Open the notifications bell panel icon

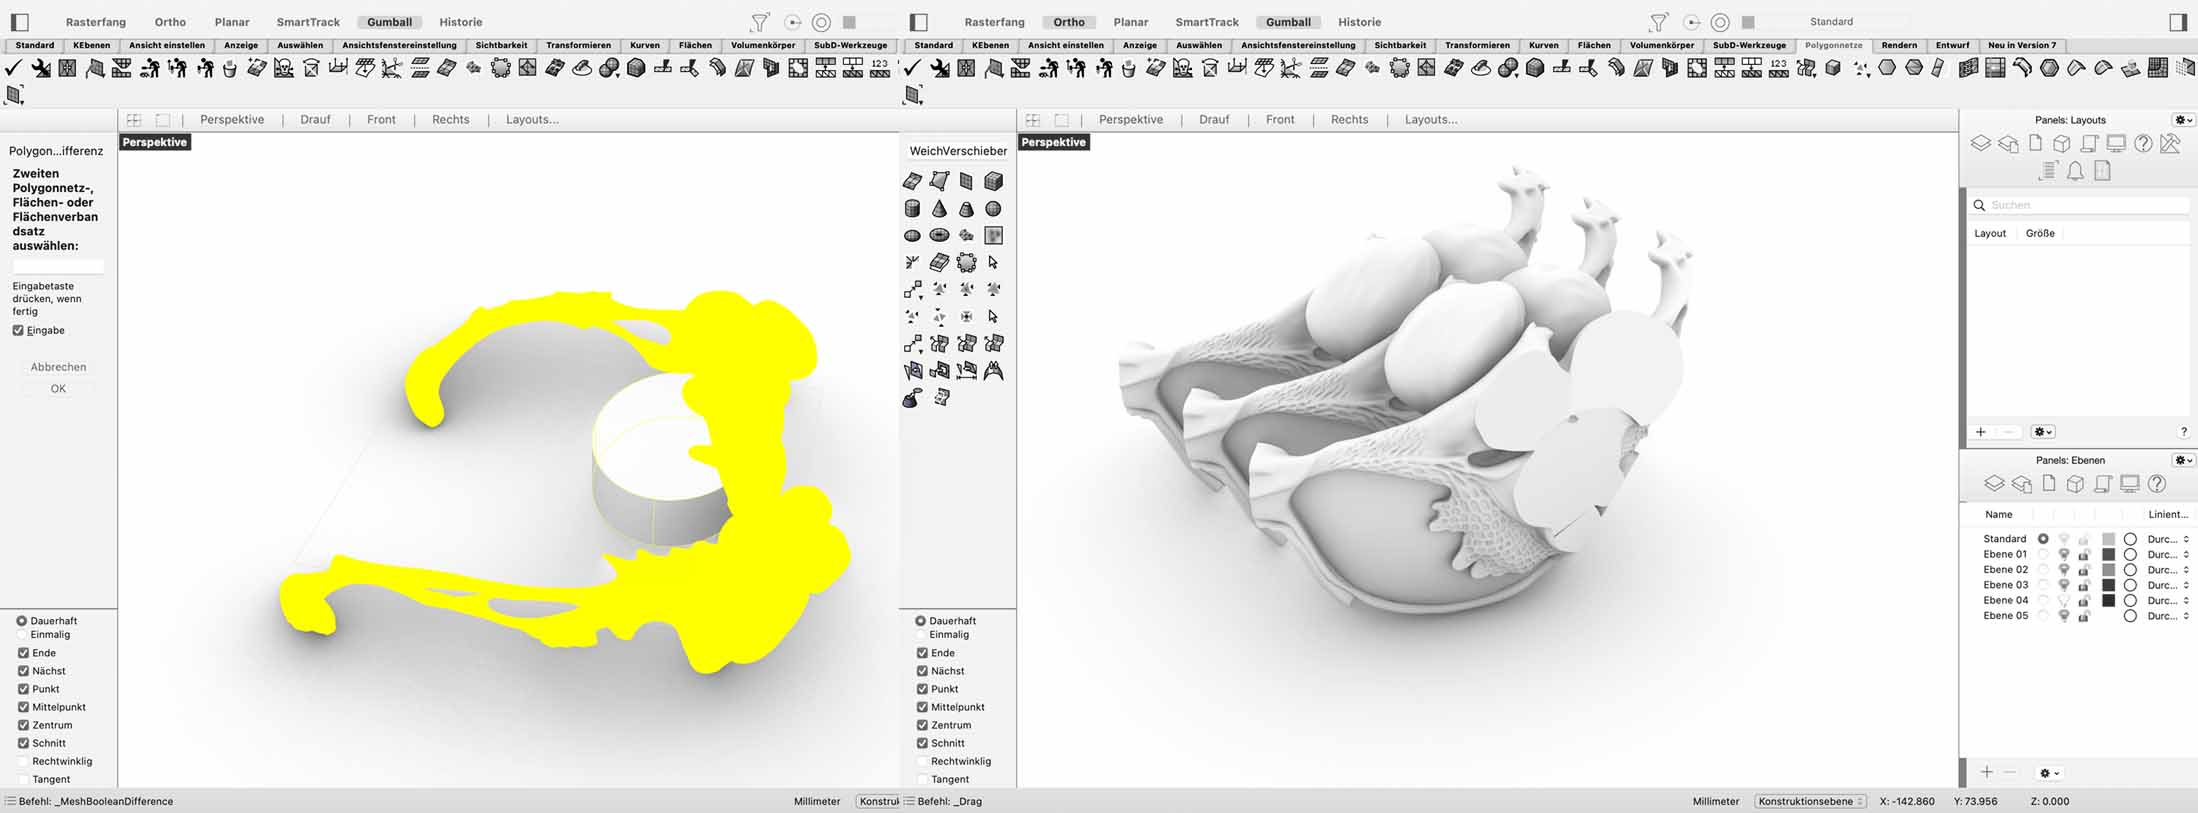point(2075,171)
